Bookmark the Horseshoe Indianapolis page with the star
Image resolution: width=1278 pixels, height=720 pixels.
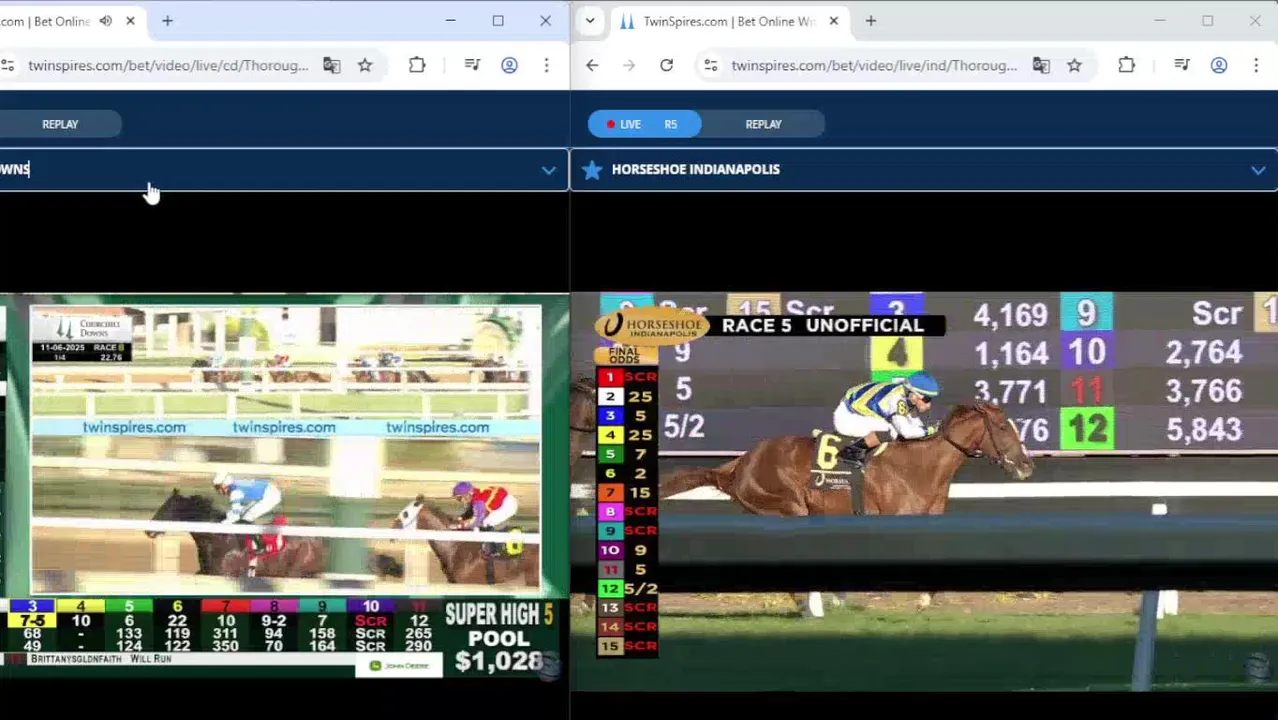pyautogui.click(x=1074, y=65)
